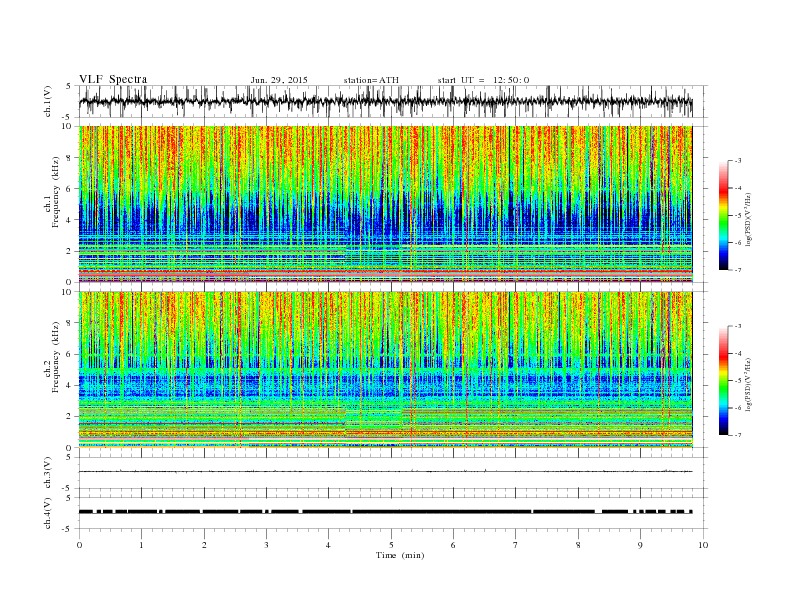Click time axis tick label "1"
Viewport: 792px width, 612px height.
(x=141, y=545)
